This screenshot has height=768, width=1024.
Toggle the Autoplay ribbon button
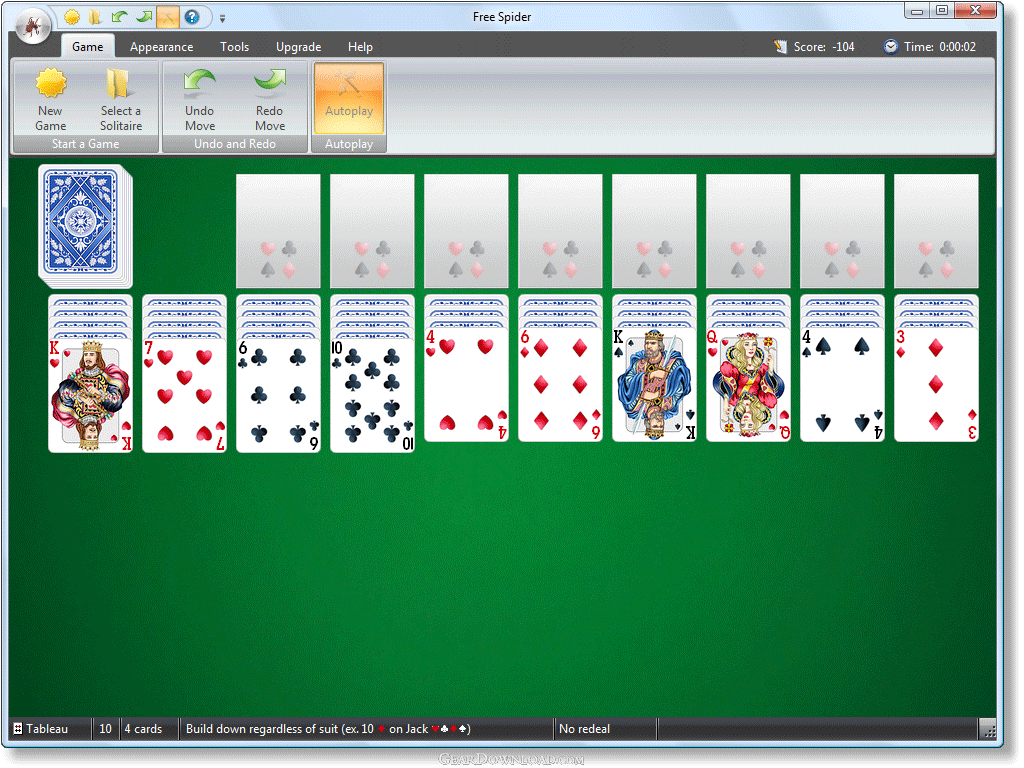pos(349,99)
